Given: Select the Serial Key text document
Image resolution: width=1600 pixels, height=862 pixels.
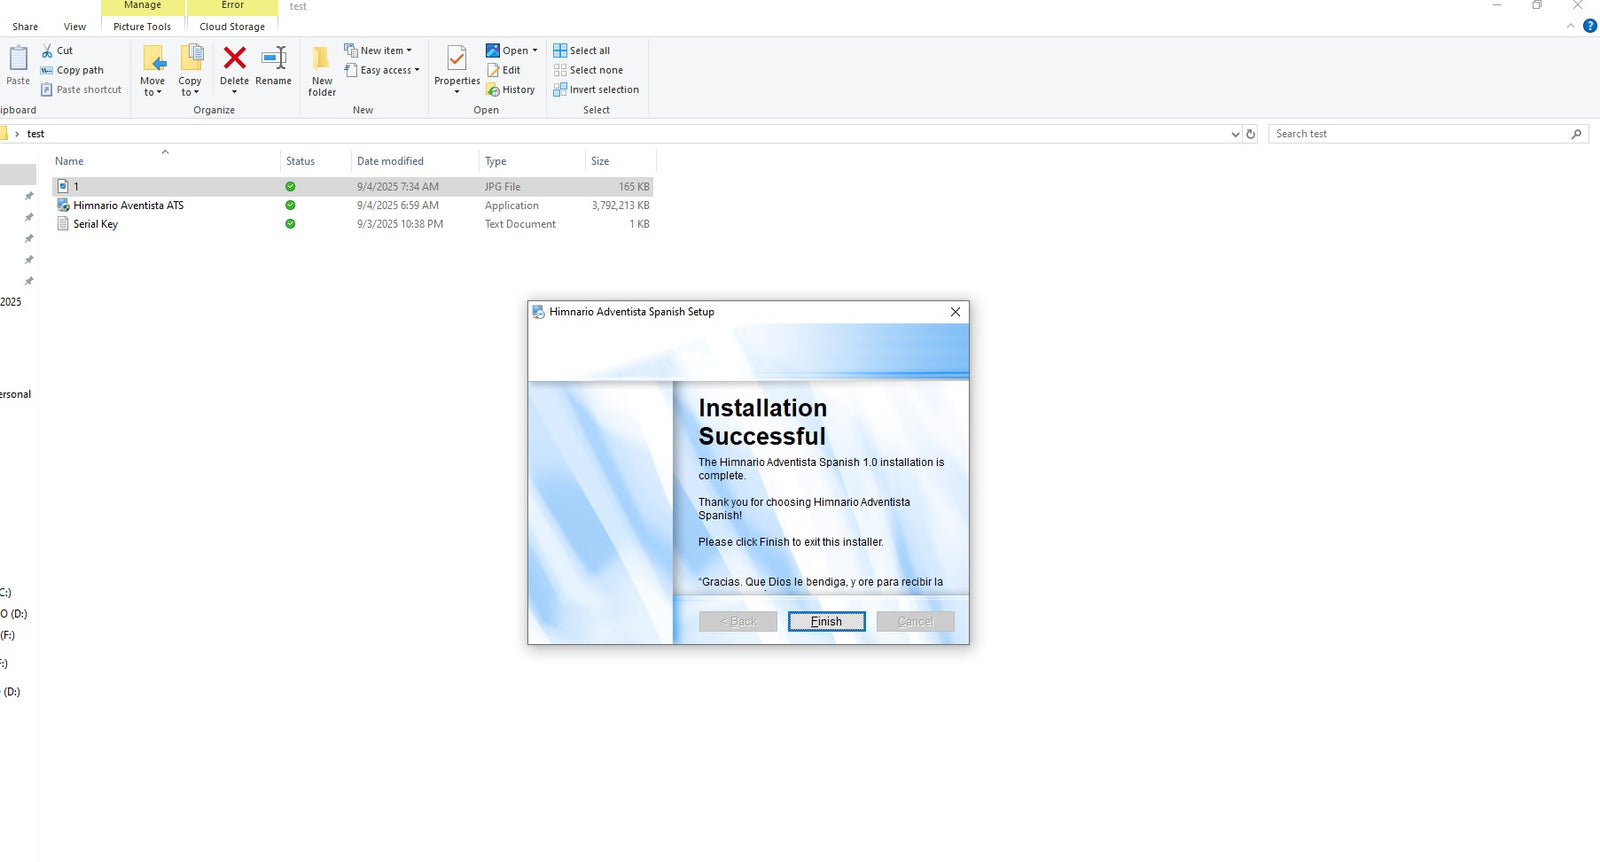Looking at the screenshot, I should click(95, 224).
